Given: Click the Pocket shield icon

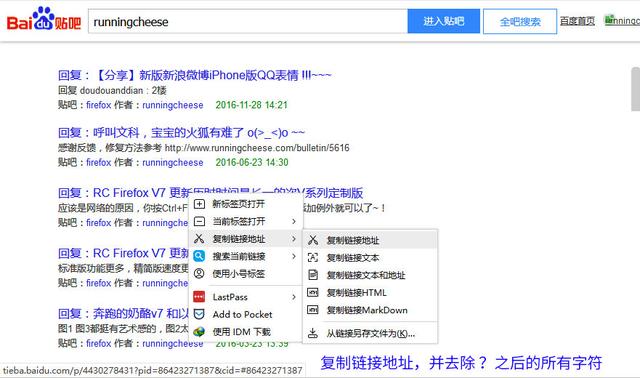Looking at the screenshot, I should click(x=199, y=314).
